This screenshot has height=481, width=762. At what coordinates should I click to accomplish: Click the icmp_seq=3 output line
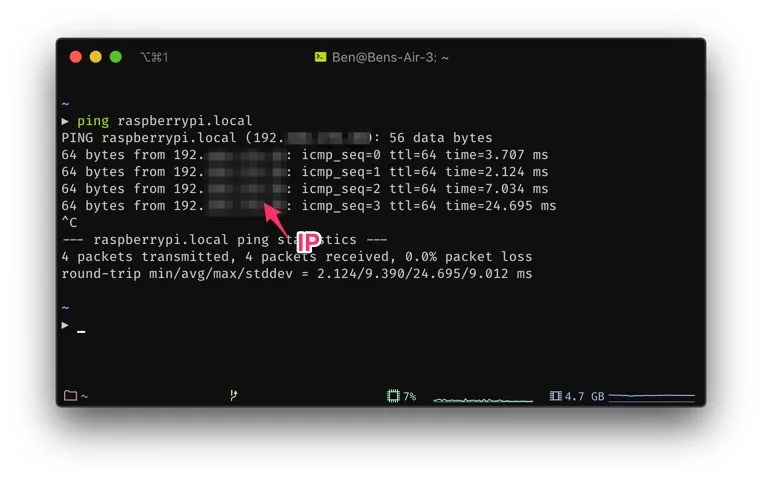pos(309,206)
